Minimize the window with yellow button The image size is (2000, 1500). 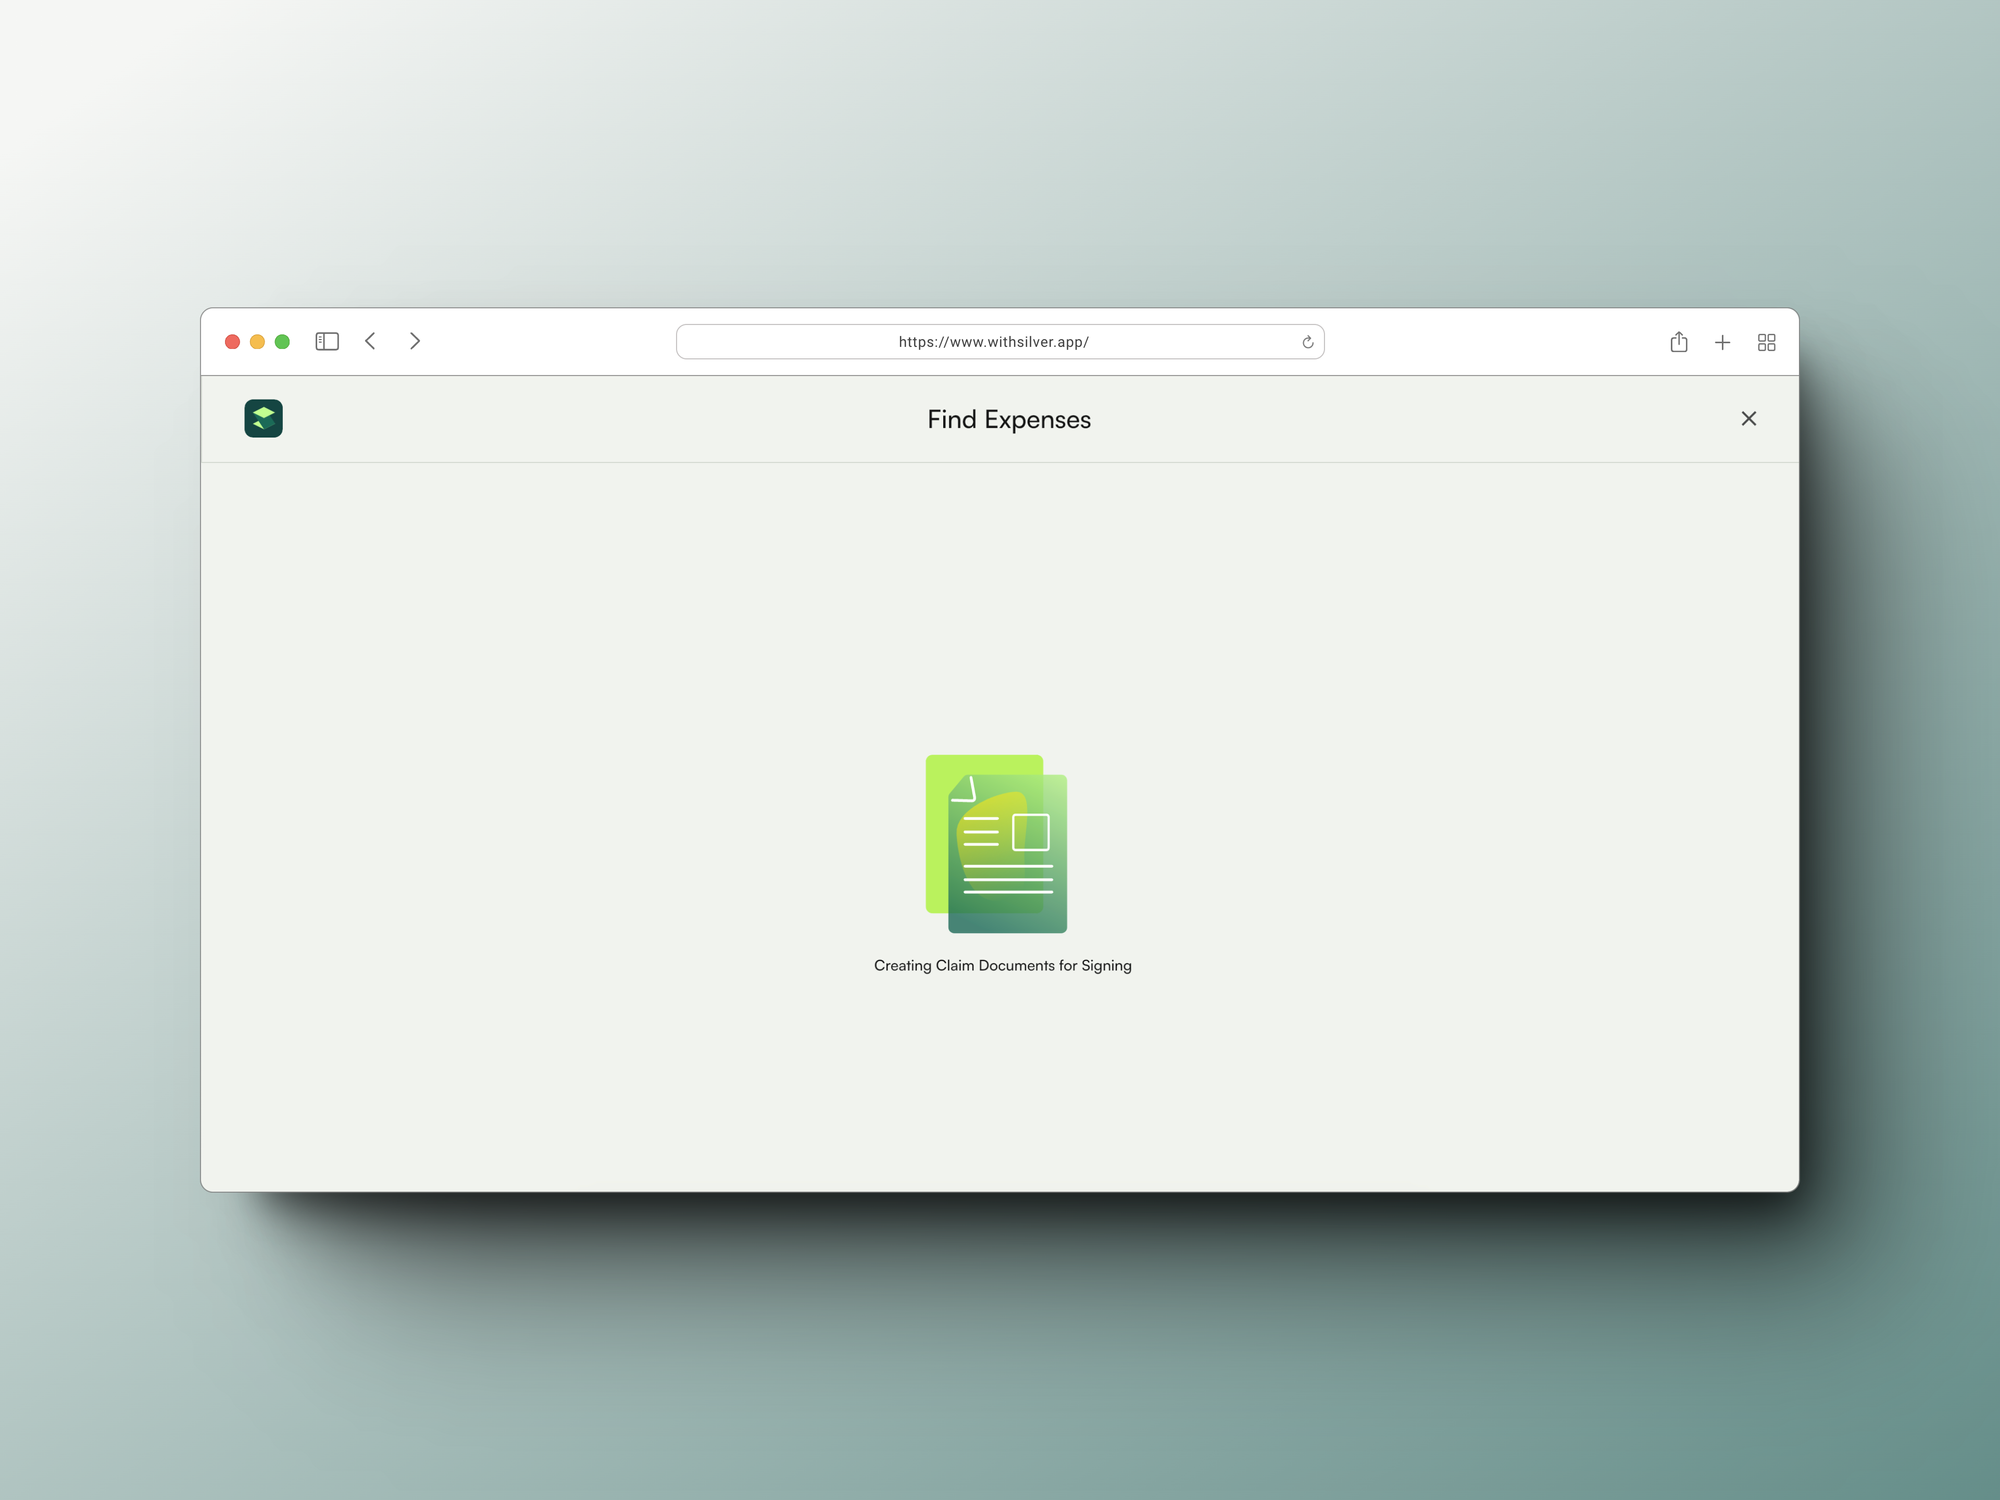coord(257,342)
